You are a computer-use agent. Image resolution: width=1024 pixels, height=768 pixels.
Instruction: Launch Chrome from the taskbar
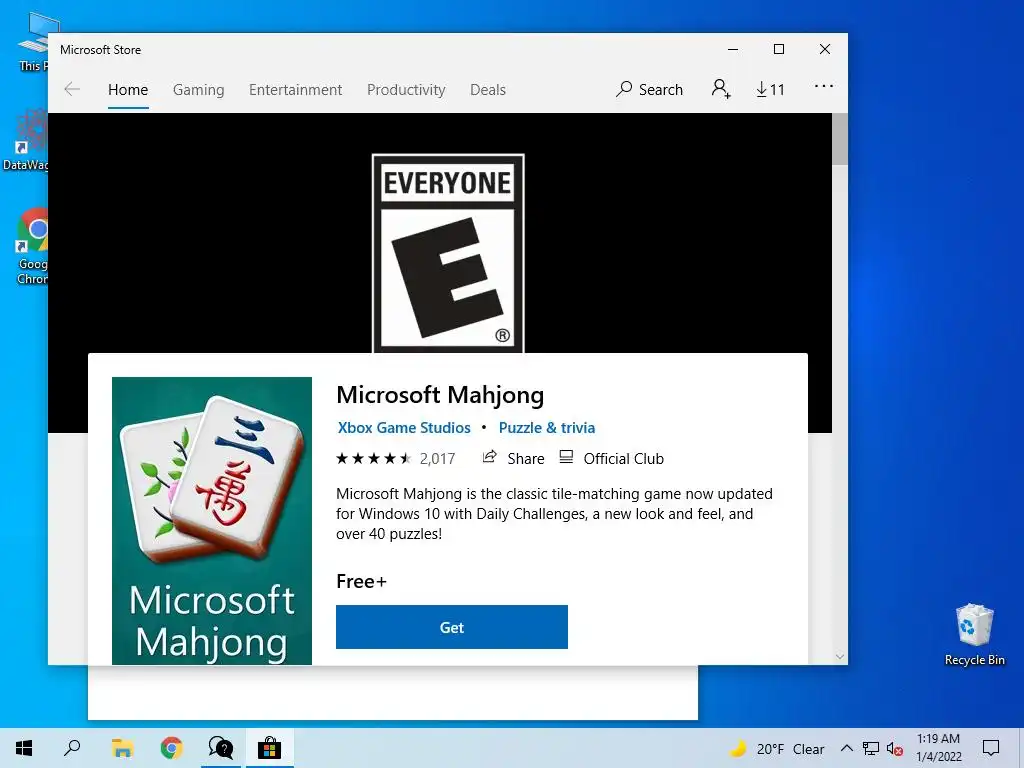point(171,748)
